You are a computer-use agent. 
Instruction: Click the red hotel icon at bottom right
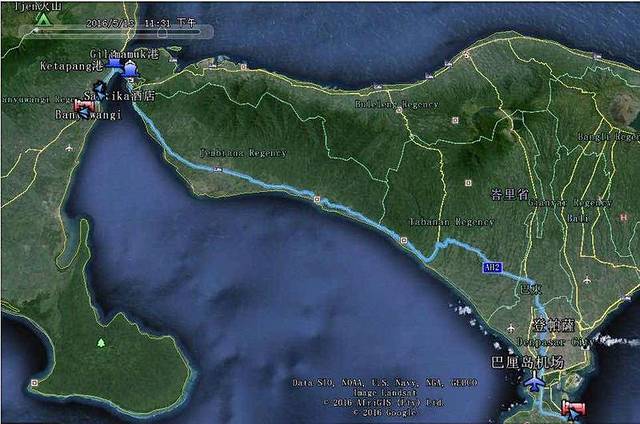[573, 408]
